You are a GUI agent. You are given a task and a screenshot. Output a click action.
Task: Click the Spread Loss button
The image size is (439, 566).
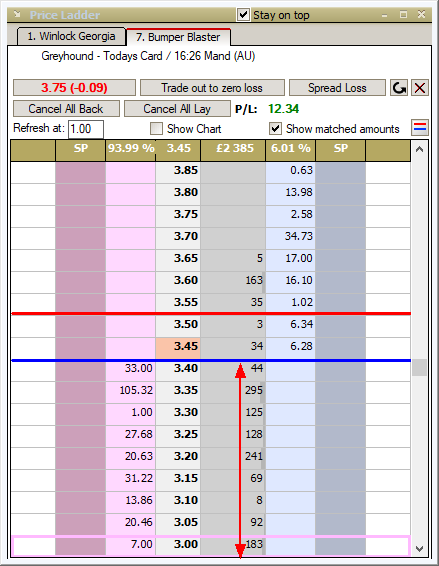click(x=337, y=88)
